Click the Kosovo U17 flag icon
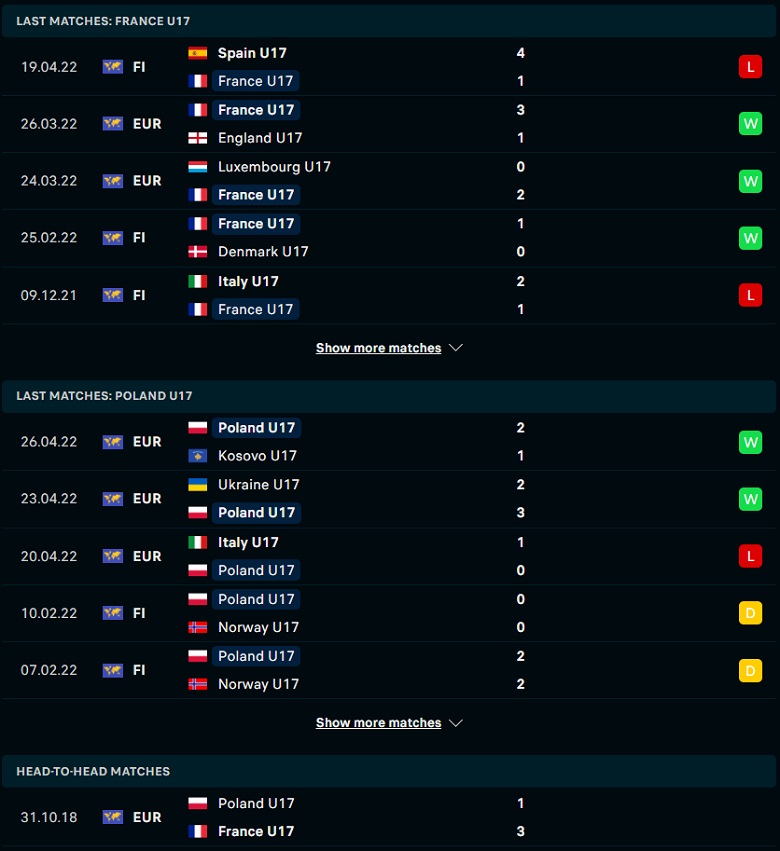Viewport: 780px width, 851px height. [x=198, y=456]
